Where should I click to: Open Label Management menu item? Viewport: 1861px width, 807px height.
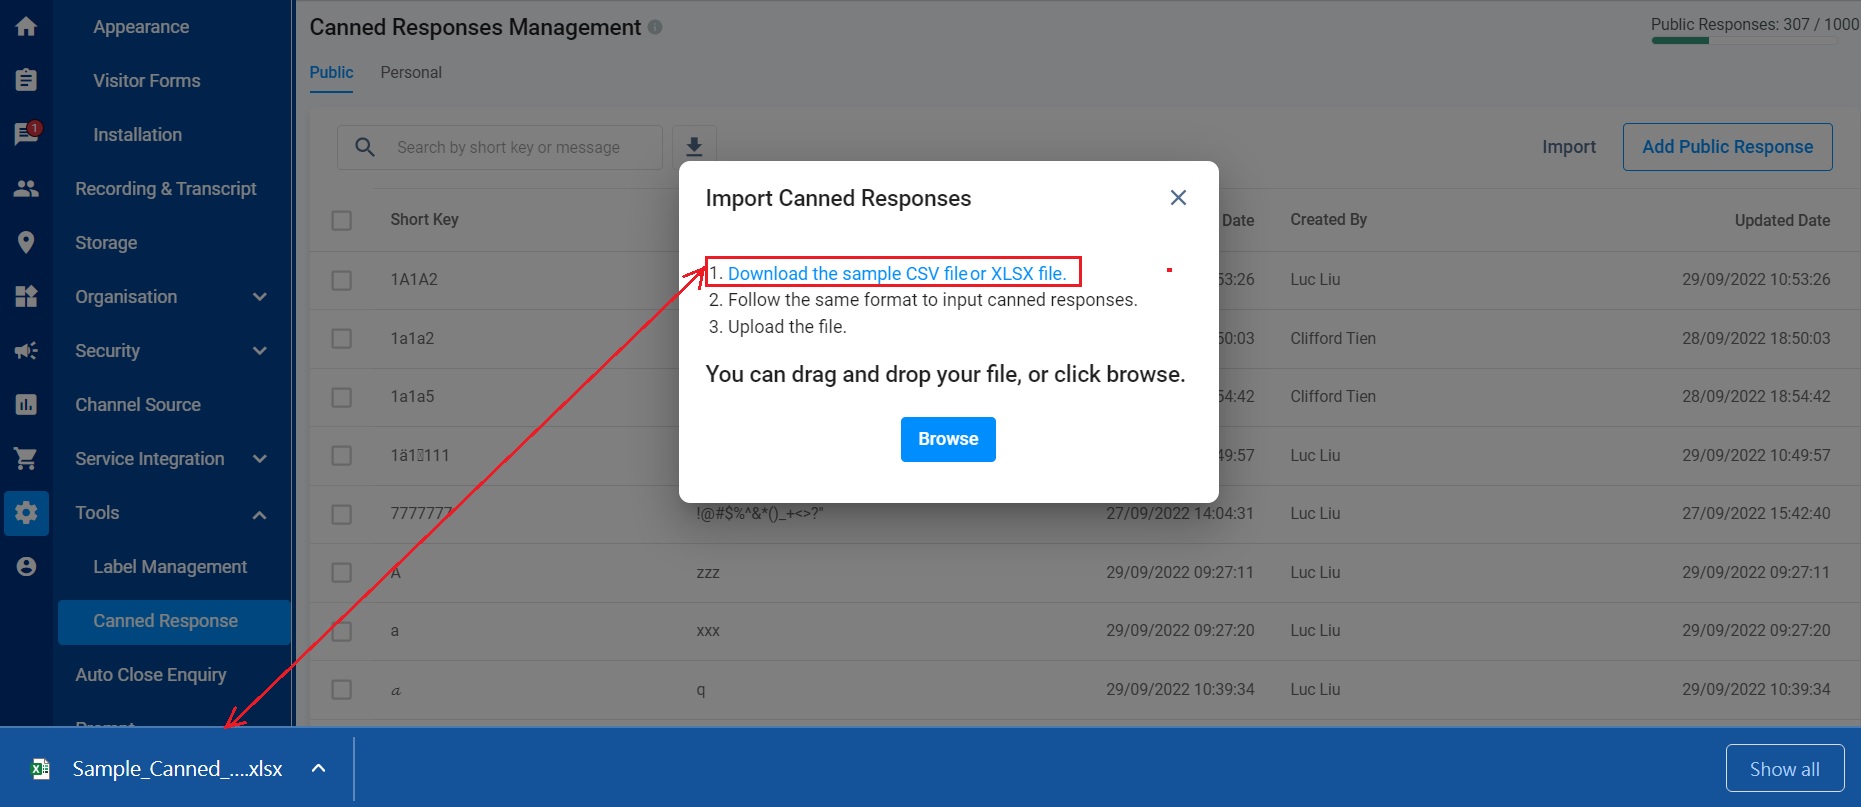[x=170, y=567]
